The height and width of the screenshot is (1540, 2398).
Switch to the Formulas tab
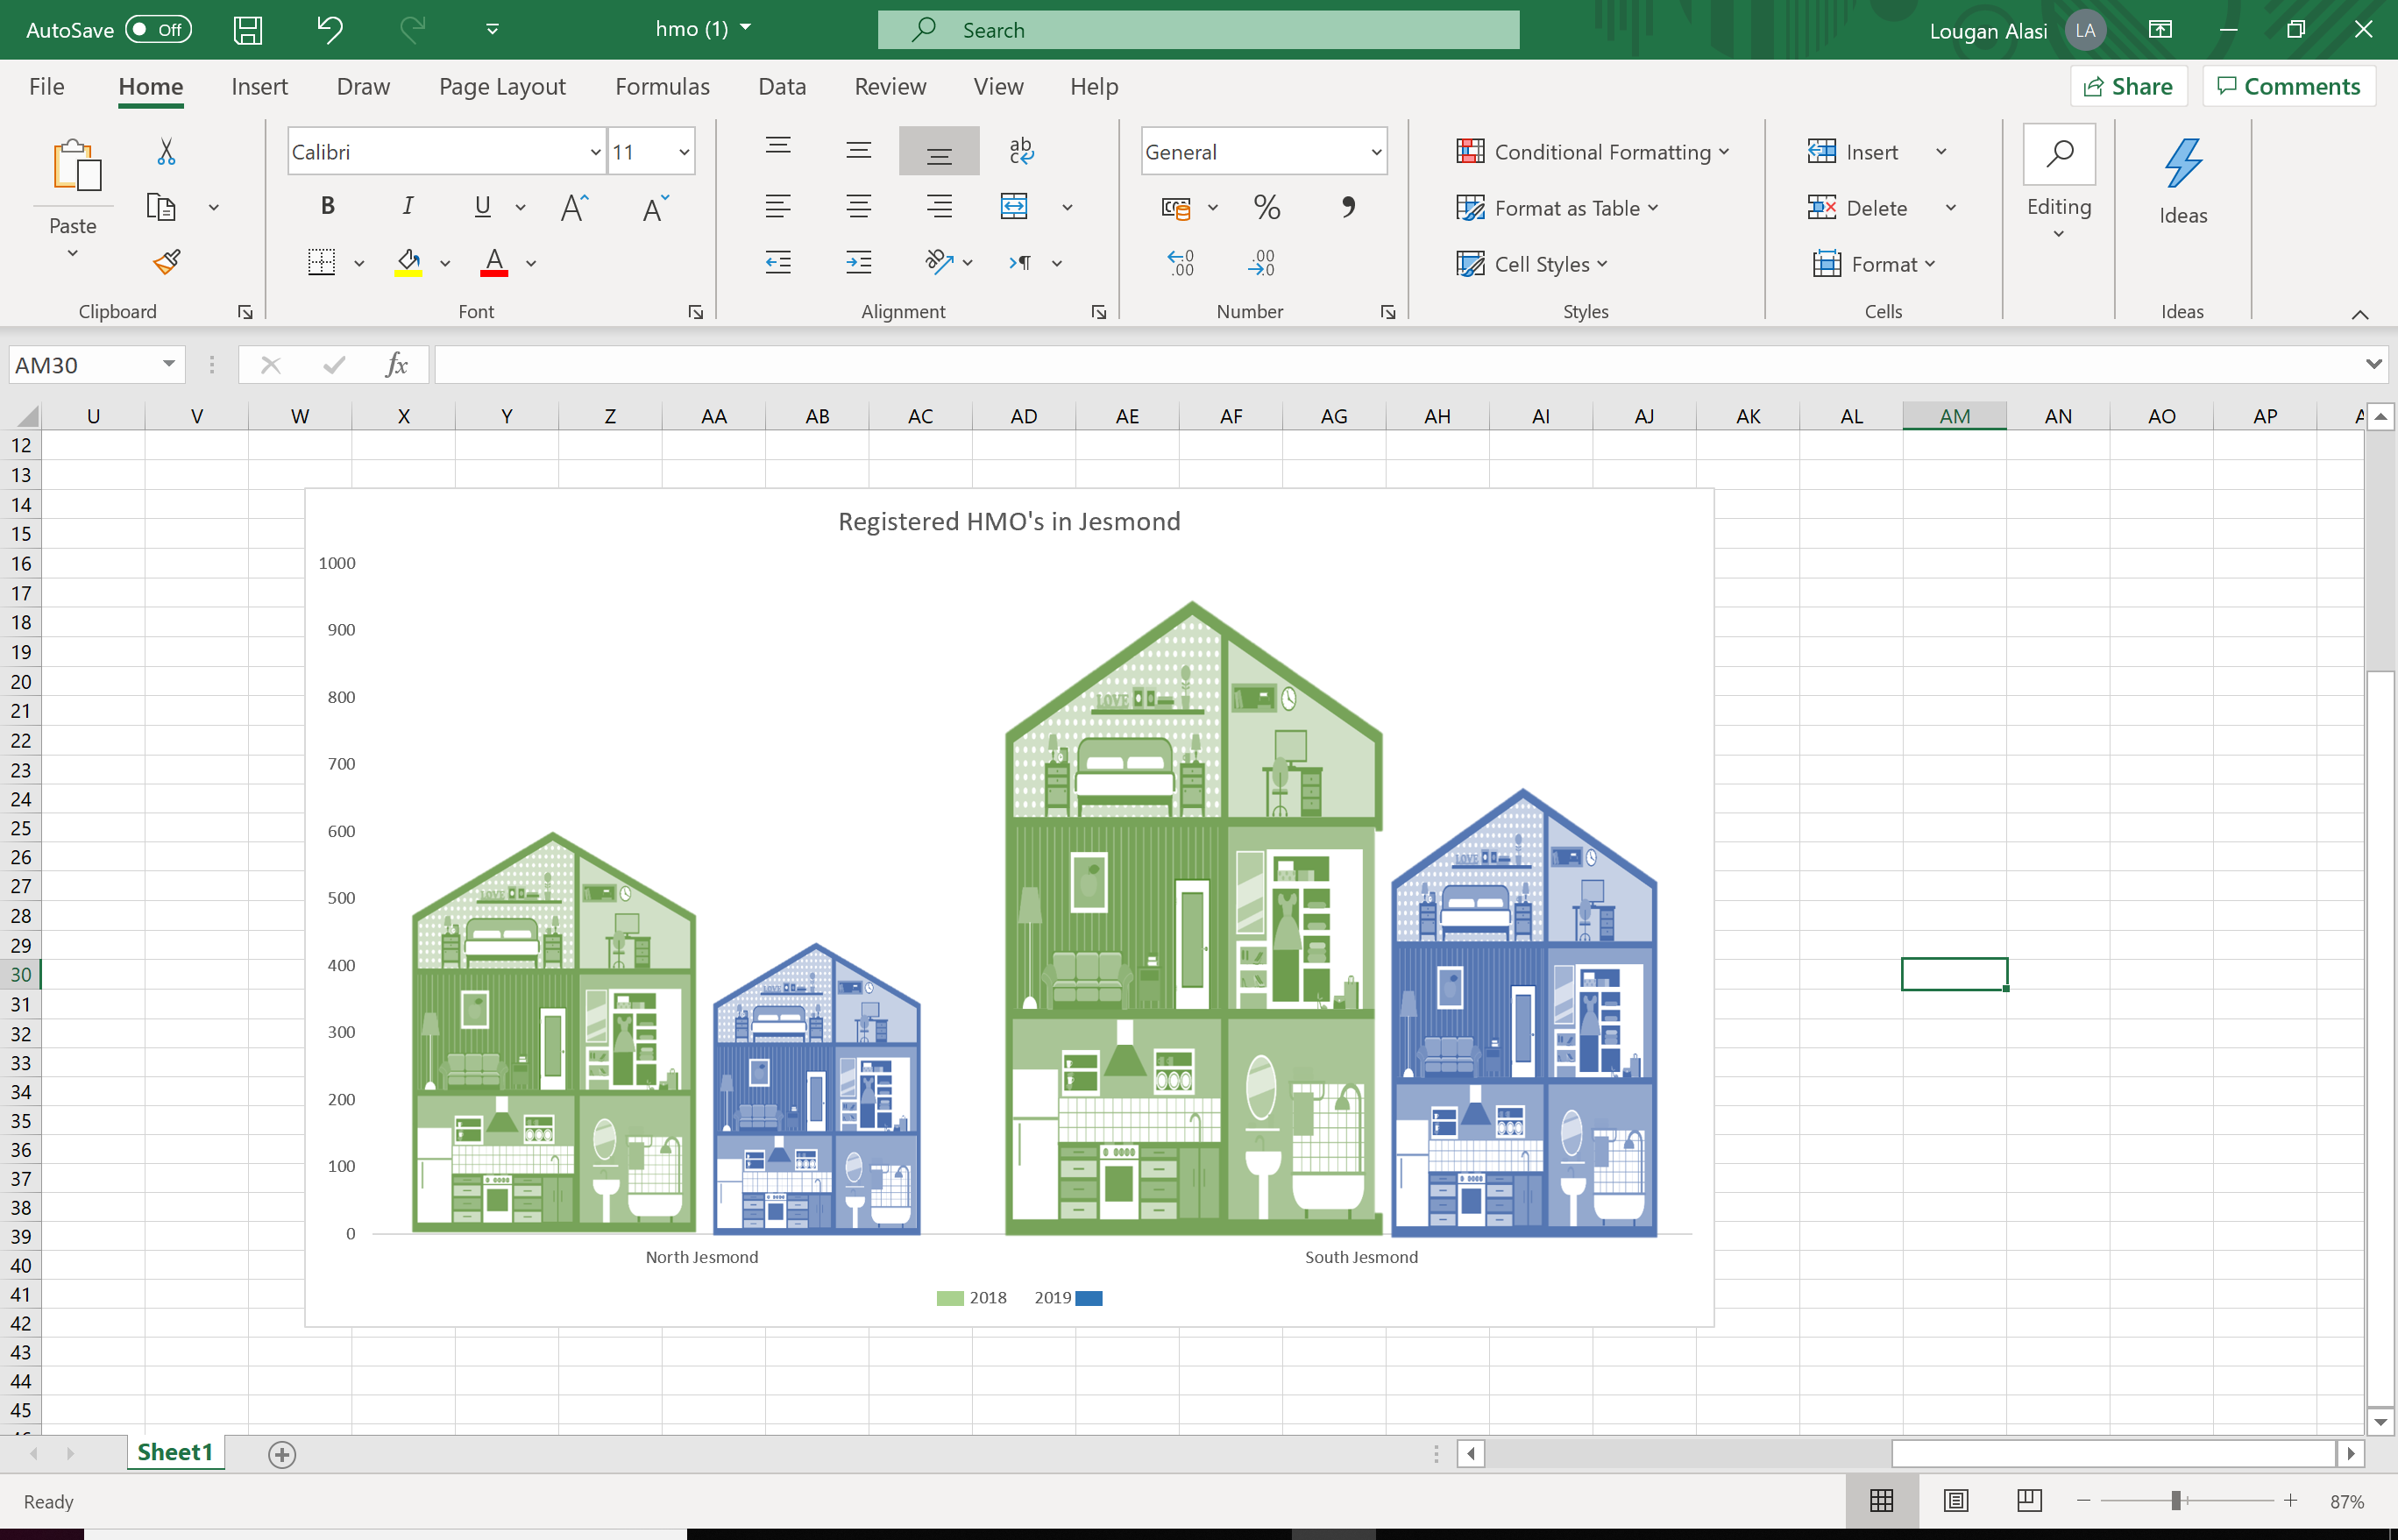[662, 87]
